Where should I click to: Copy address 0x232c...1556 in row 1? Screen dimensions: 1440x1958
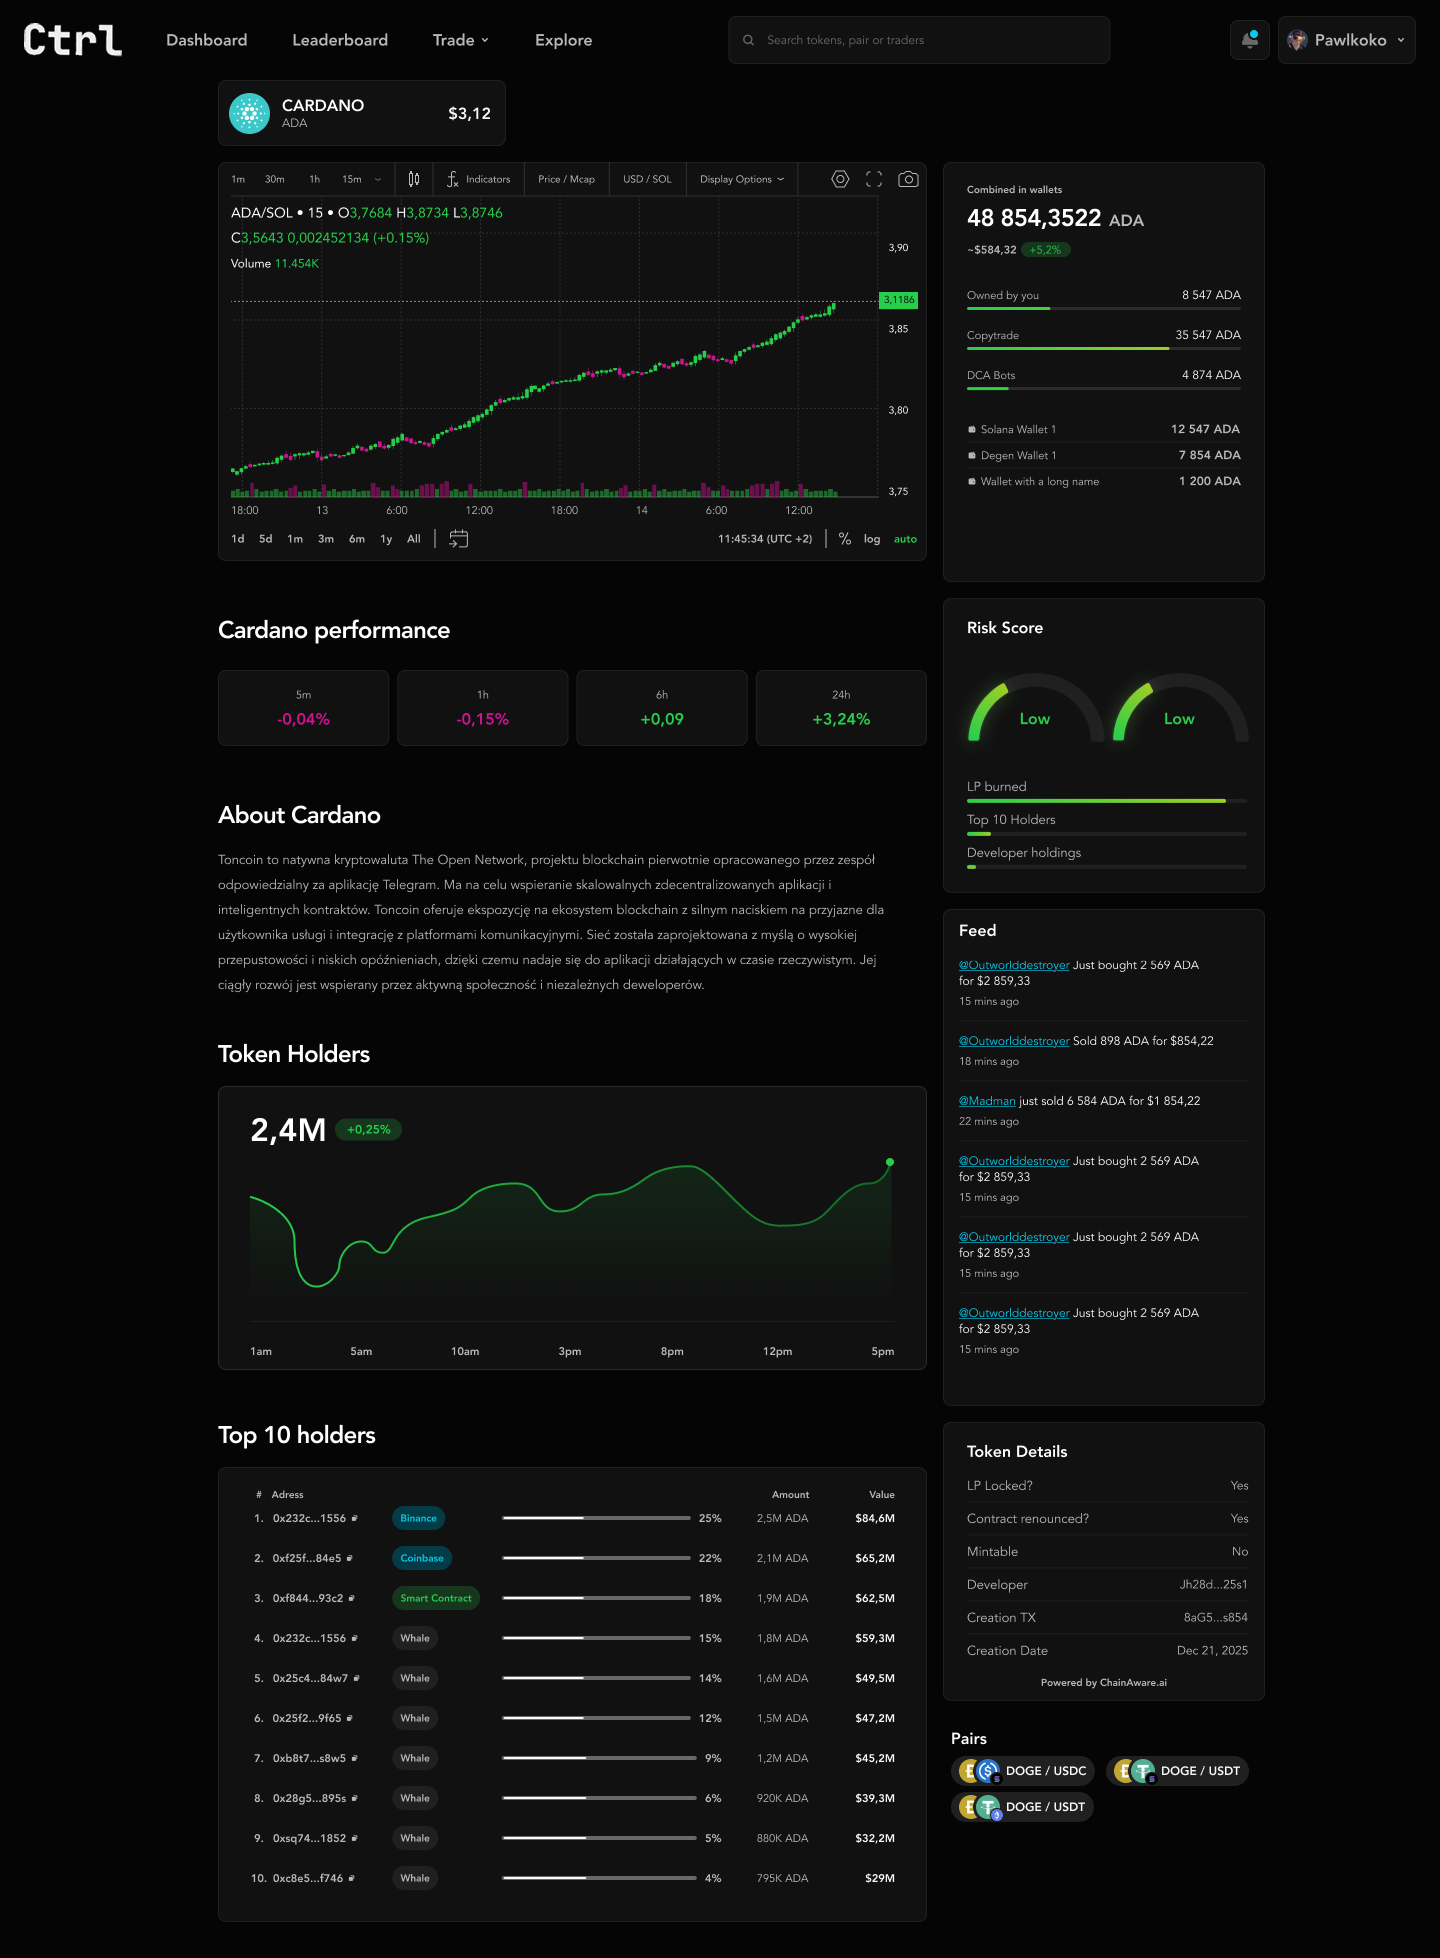coord(355,1518)
